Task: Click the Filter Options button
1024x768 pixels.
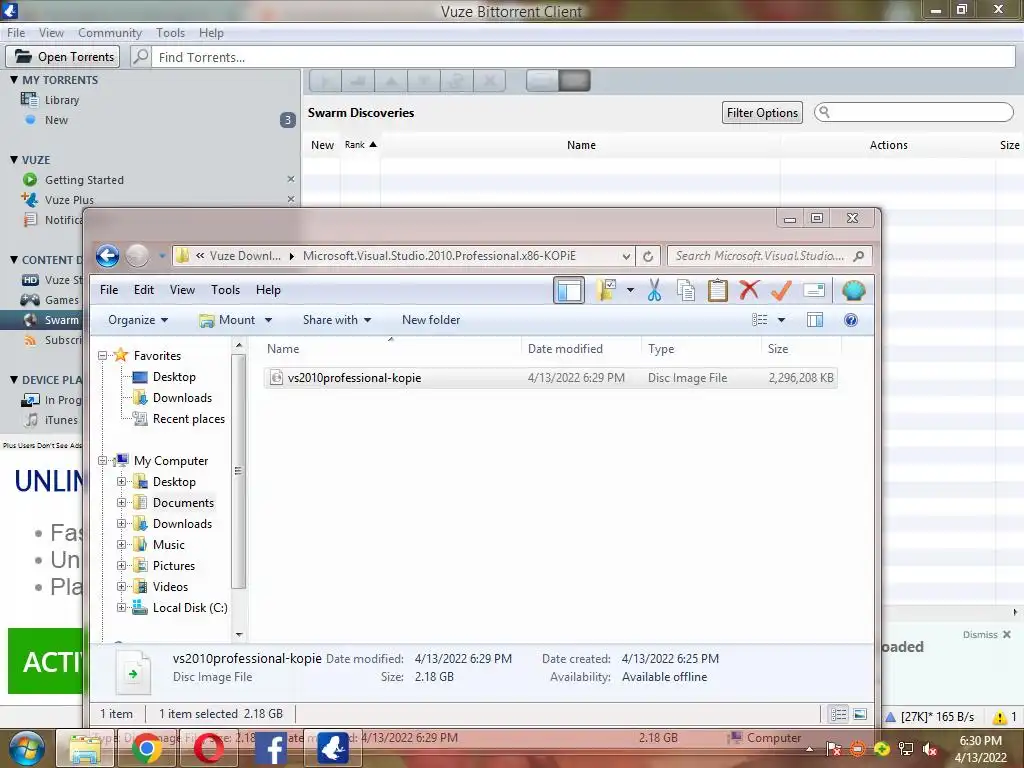Action: [762, 112]
